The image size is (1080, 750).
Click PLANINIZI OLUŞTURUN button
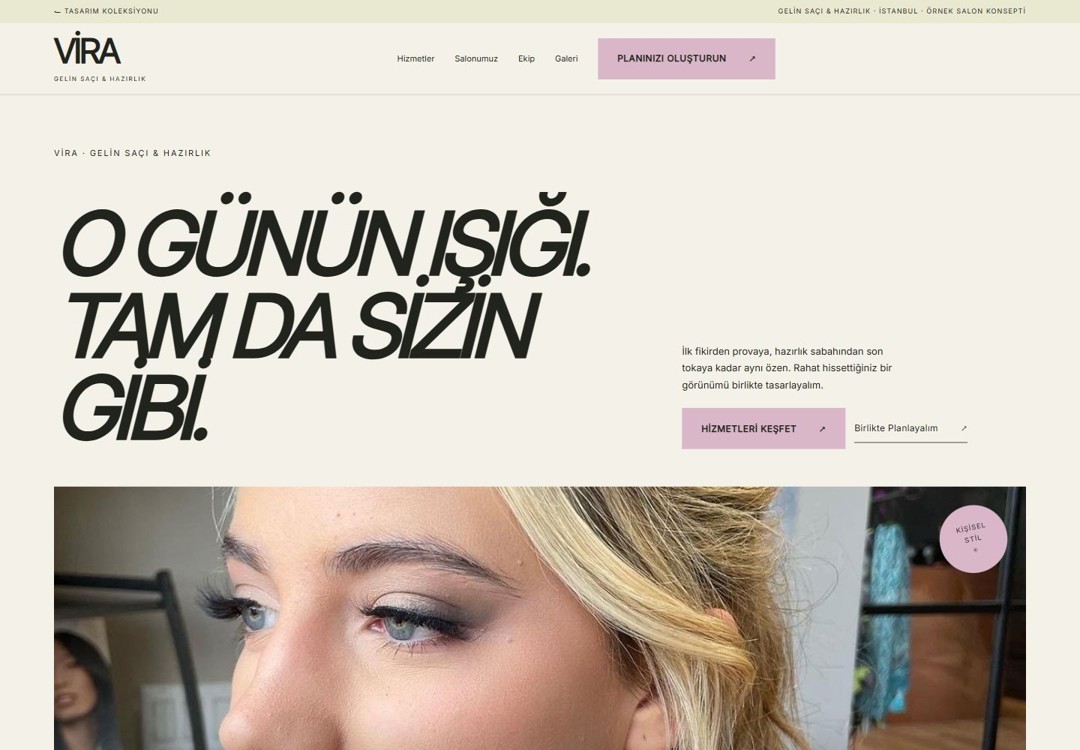[x=686, y=59]
